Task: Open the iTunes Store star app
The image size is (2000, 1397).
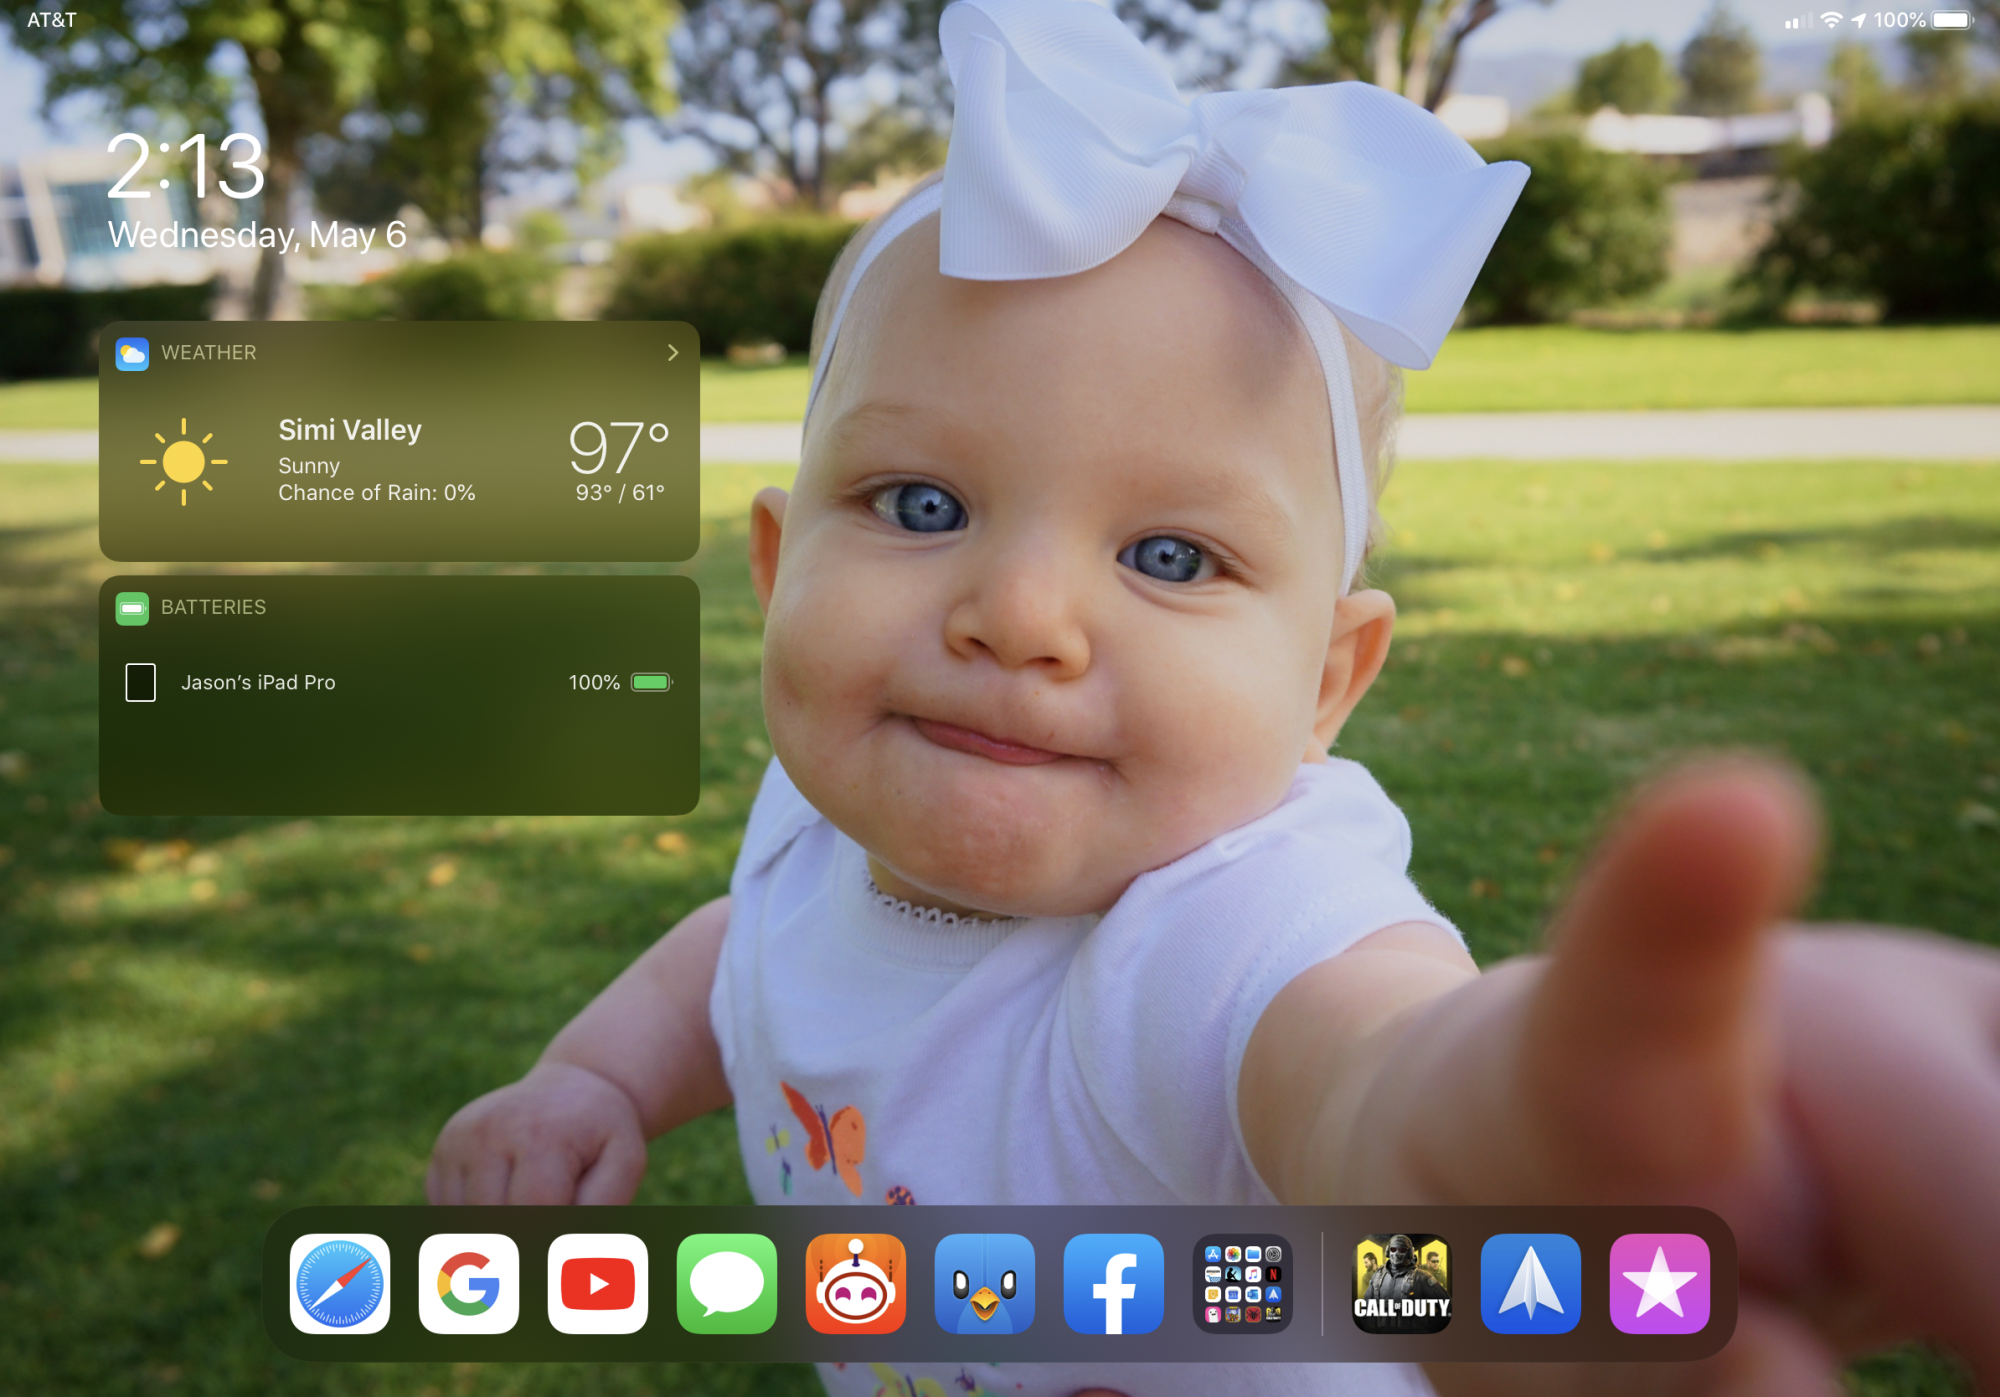Action: click(x=1660, y=1283)
